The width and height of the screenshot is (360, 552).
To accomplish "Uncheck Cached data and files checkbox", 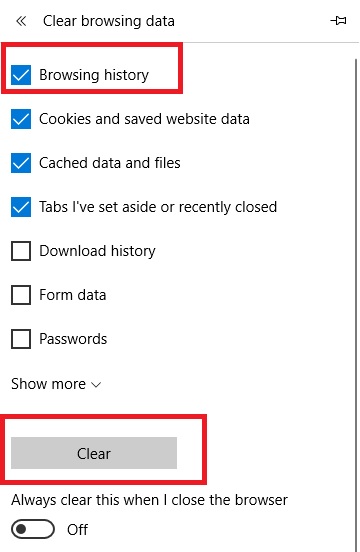I will click(21, 163).
